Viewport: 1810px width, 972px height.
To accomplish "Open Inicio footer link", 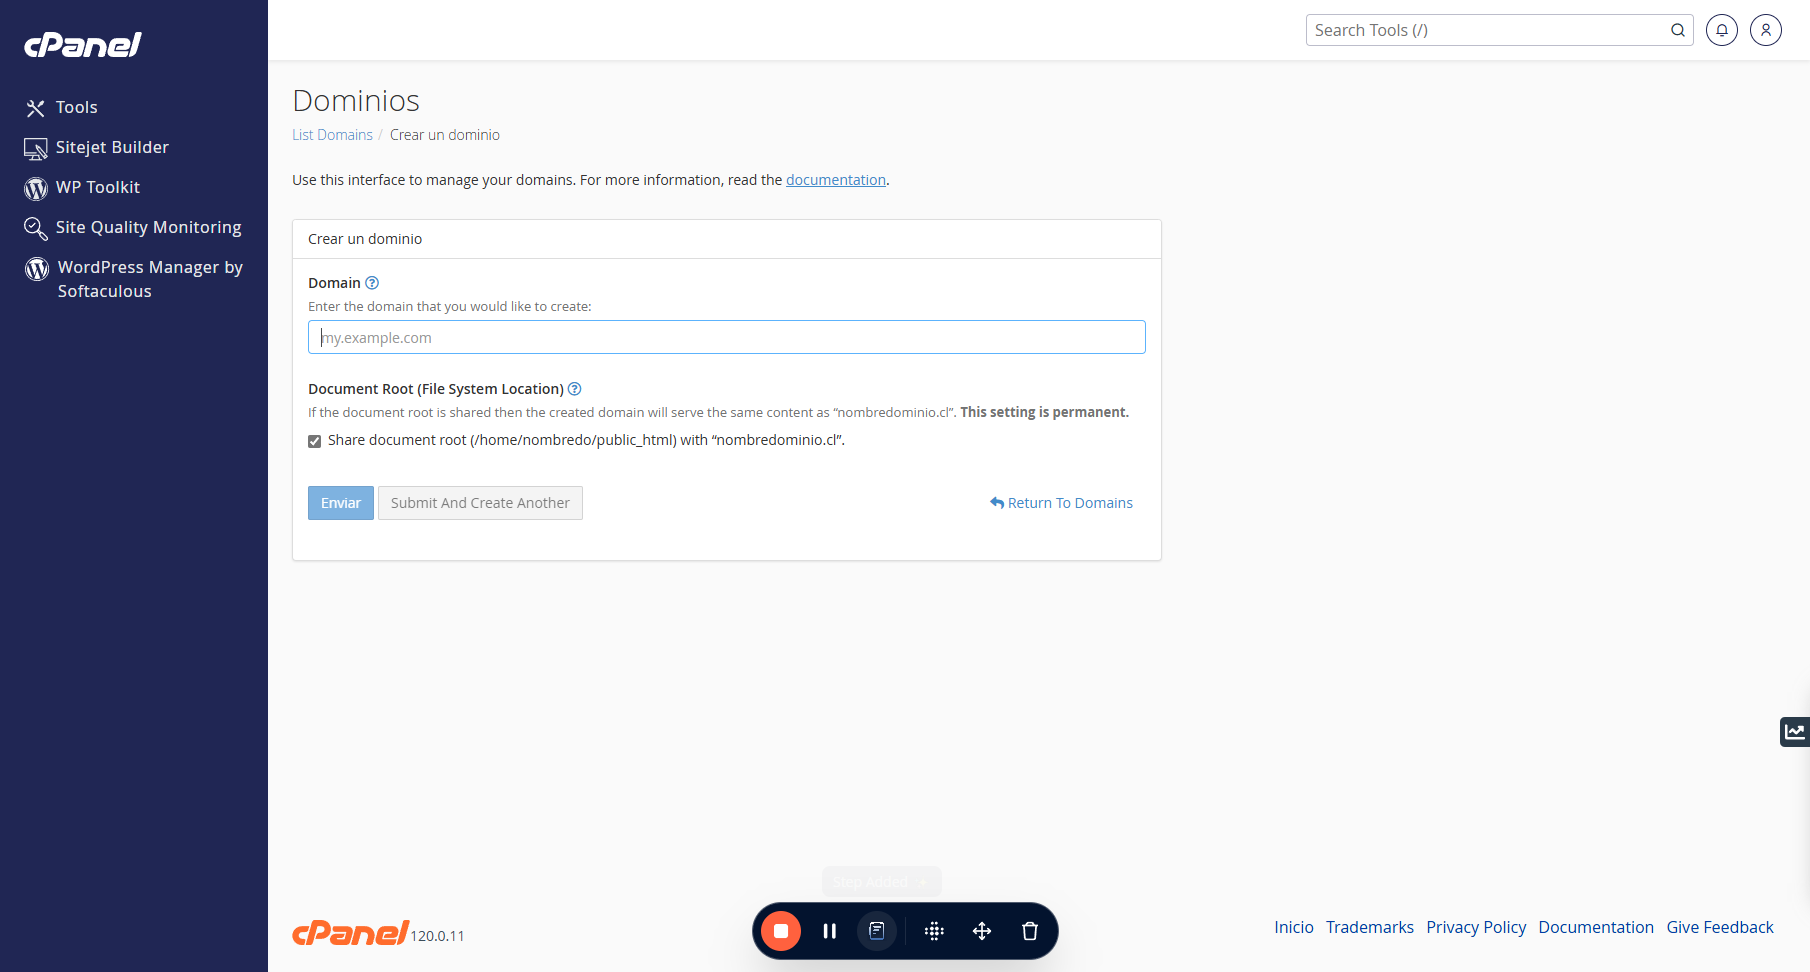I will click(1294, 927).
